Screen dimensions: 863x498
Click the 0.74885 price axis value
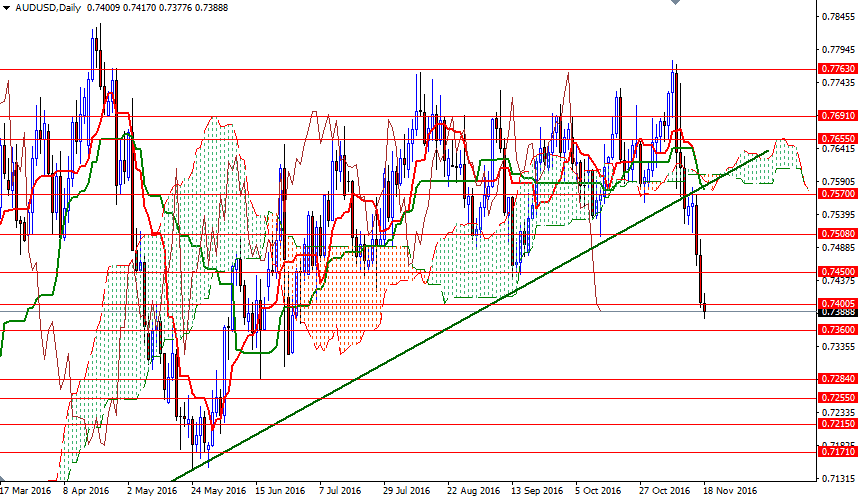pyautogui.click(x=839, y=248)
